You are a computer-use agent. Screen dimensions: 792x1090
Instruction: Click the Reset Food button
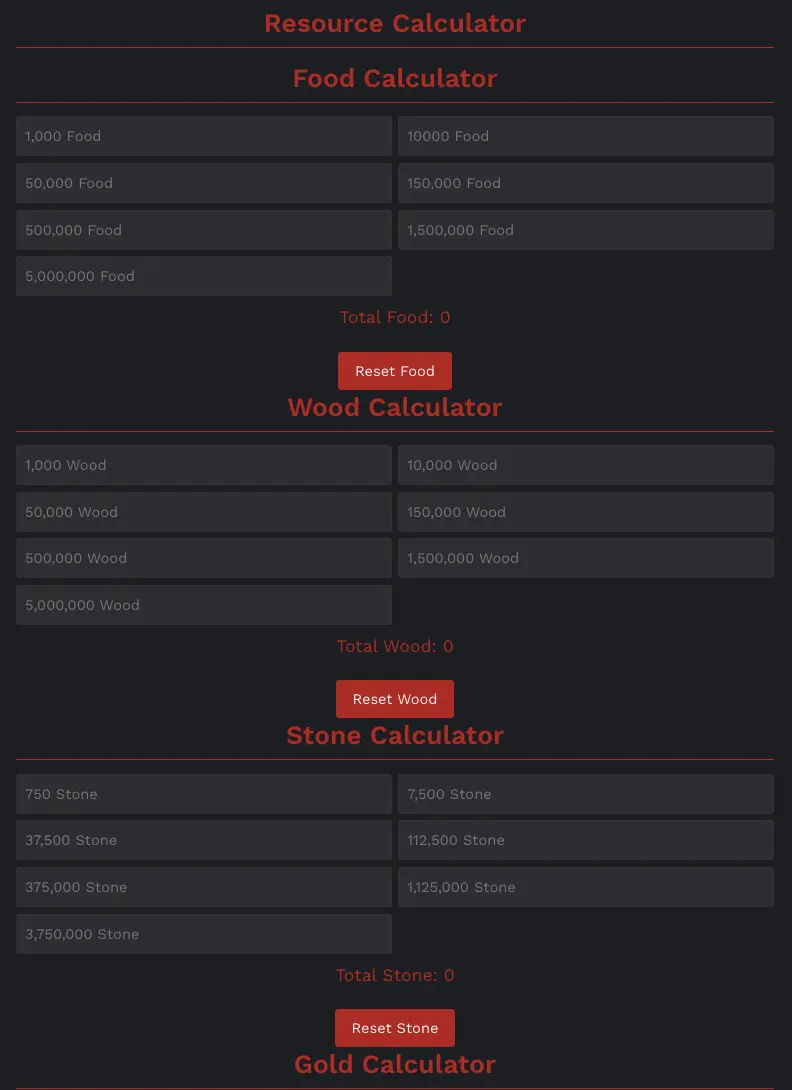click(x=394, y=371)
